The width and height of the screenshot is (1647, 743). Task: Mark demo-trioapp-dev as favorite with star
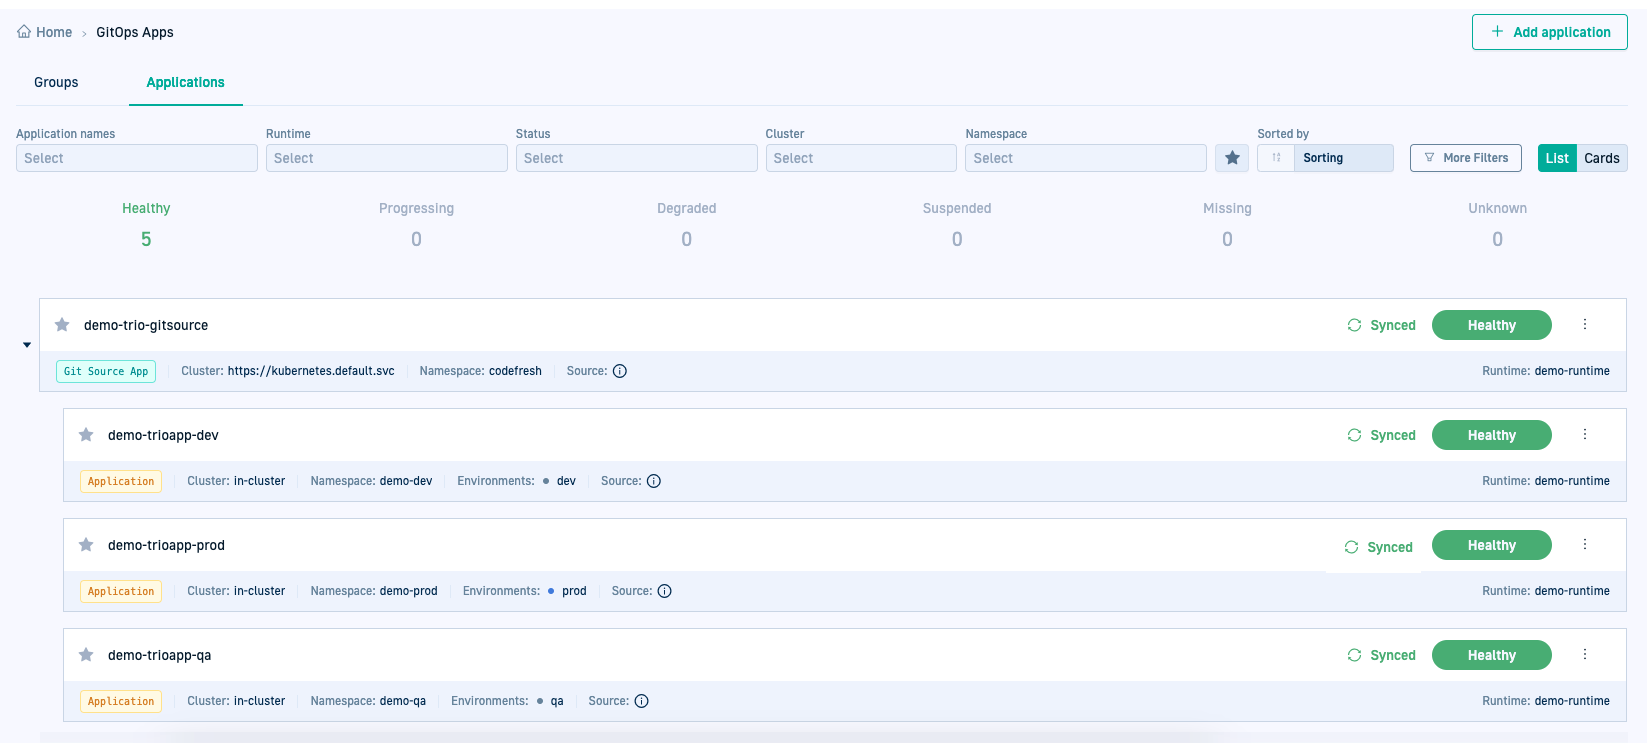click(x=86, y=435)
